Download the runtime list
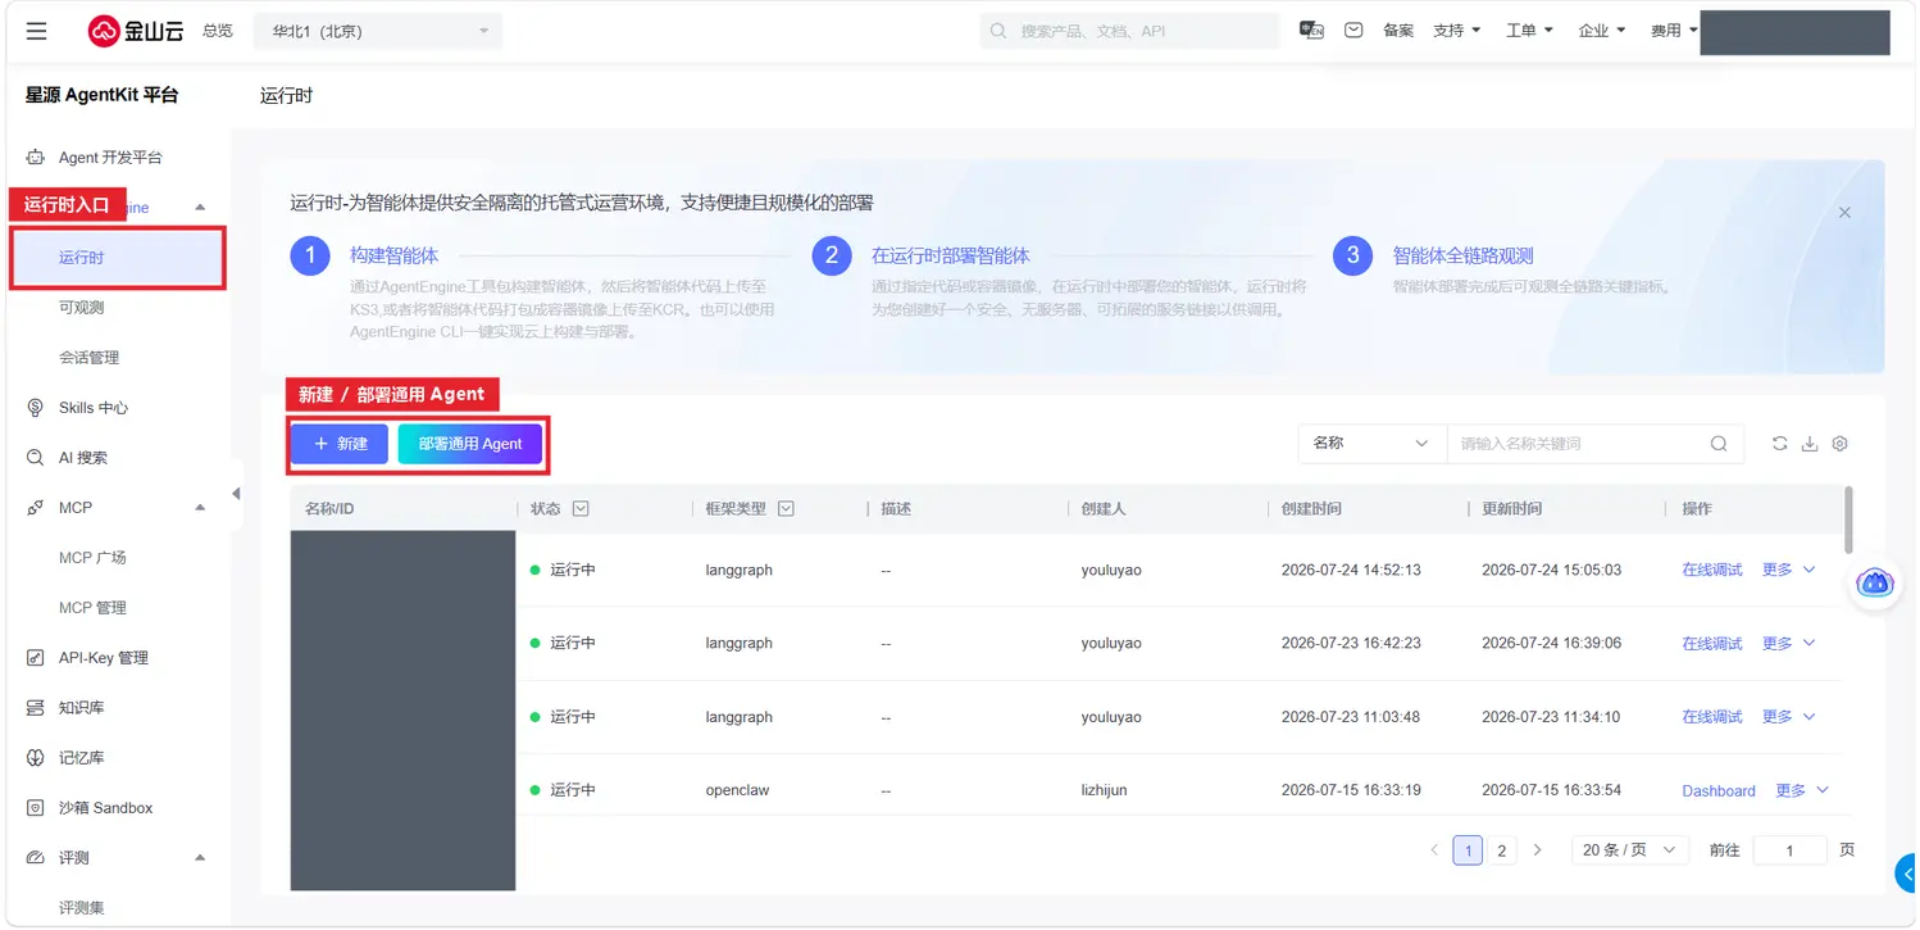This screenshot has width=1920, height=930. click(1809, 443)
